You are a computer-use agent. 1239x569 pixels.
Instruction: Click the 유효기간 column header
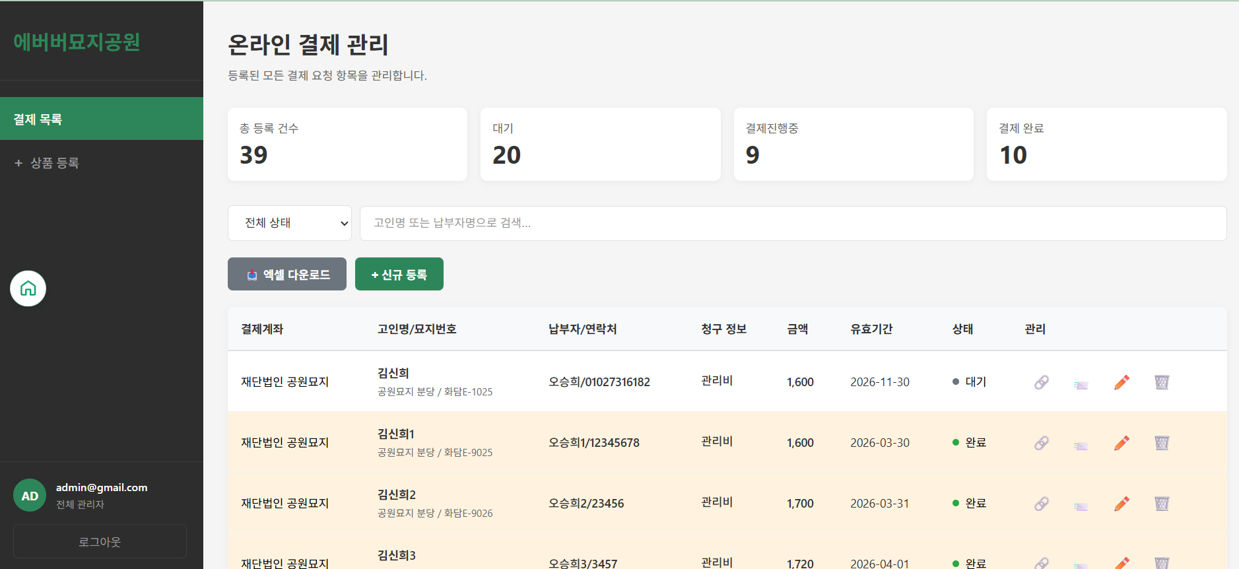pyautogui.click(x=871, y=329)
